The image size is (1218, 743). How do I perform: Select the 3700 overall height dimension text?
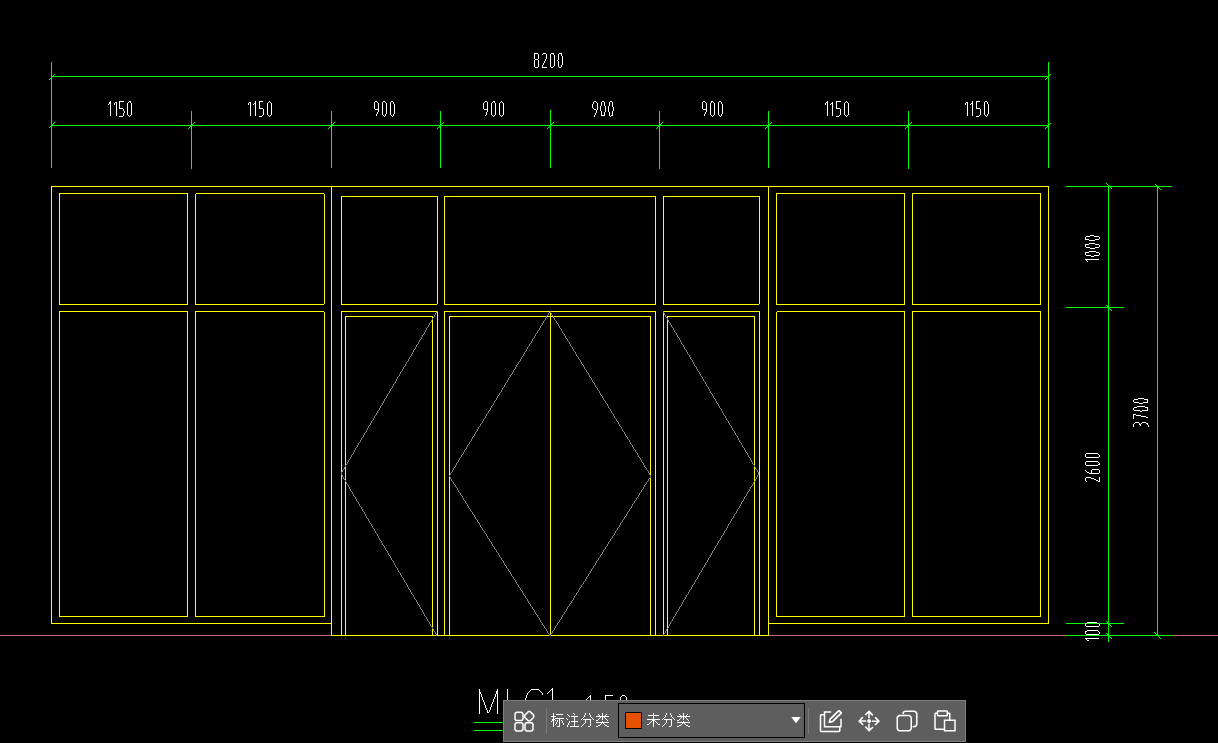pyautogui.click(x=1142, y=412)
